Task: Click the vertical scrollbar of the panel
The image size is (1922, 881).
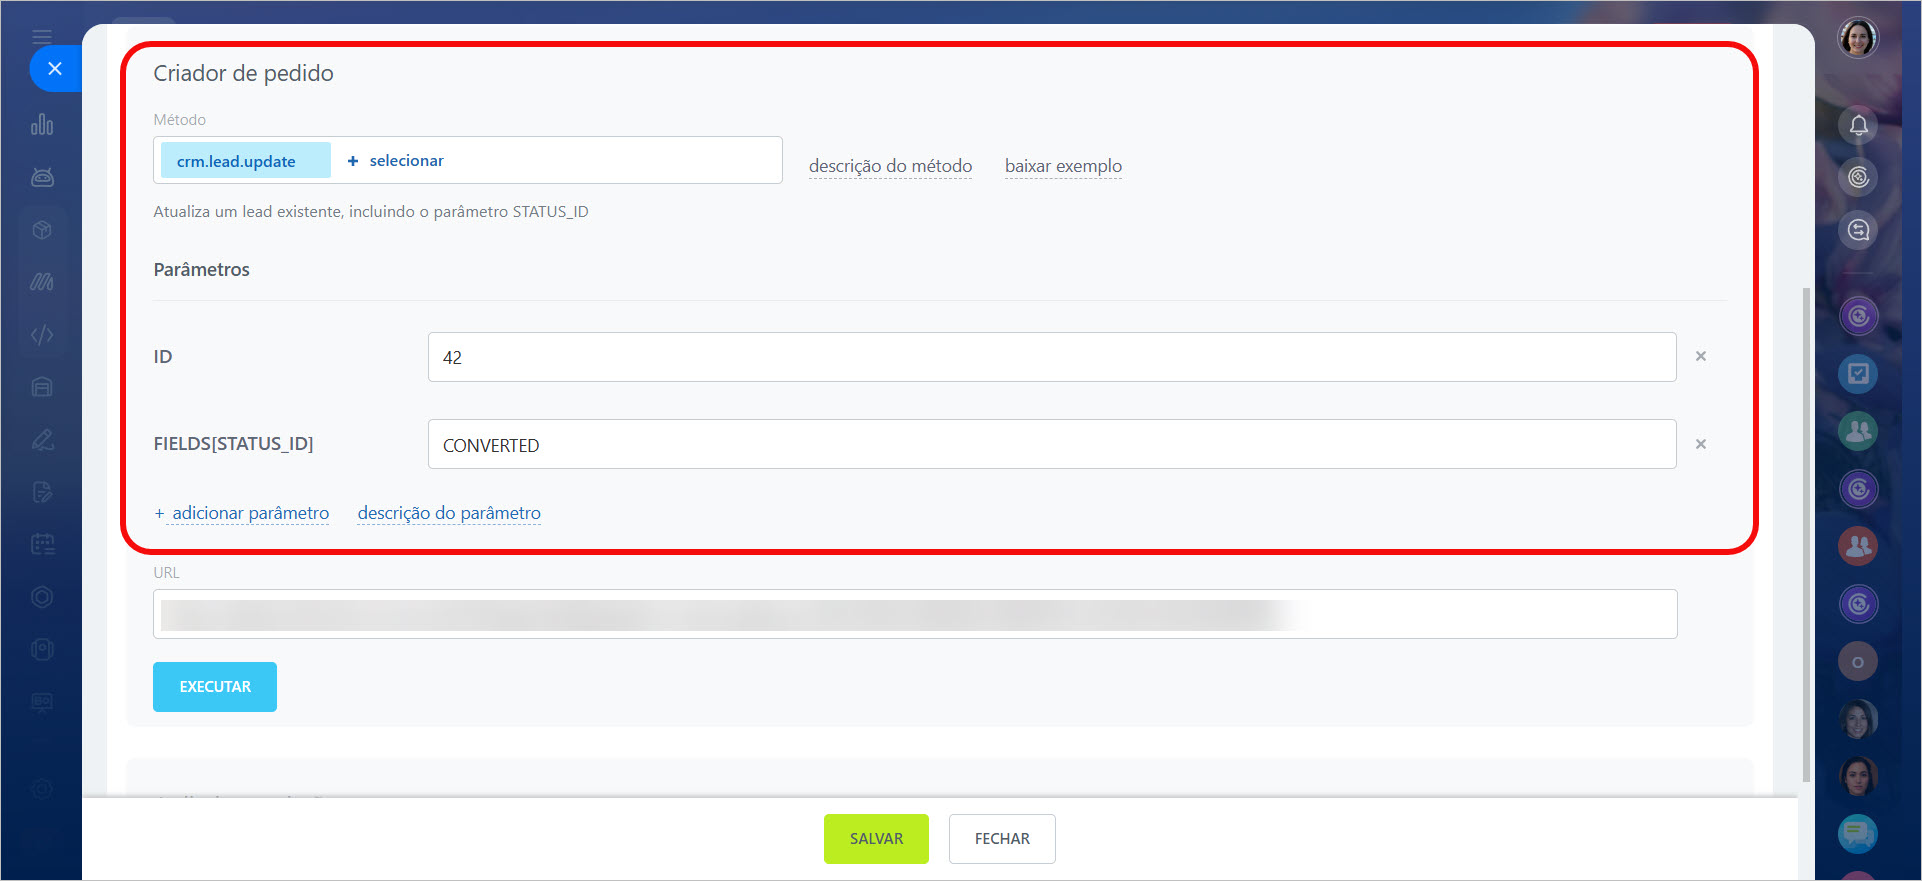Action: click(1805, 535)
